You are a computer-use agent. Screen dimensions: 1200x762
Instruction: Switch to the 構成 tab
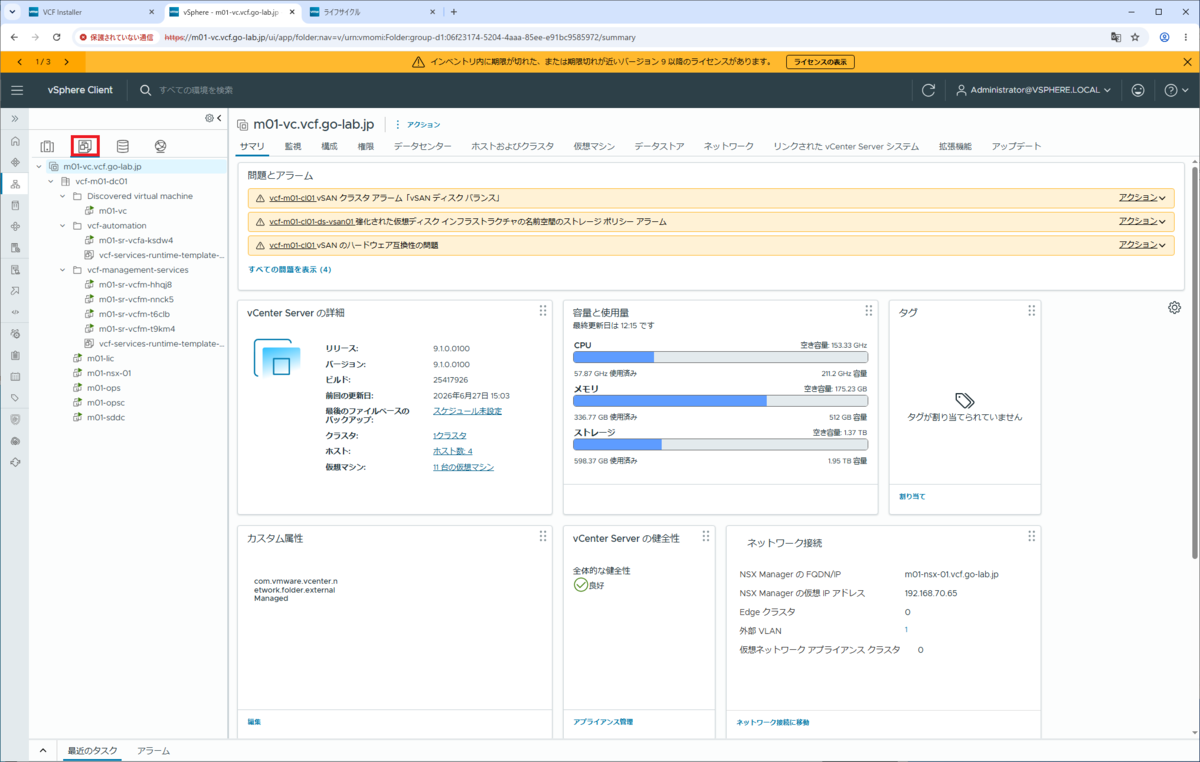tap(329, 146)
